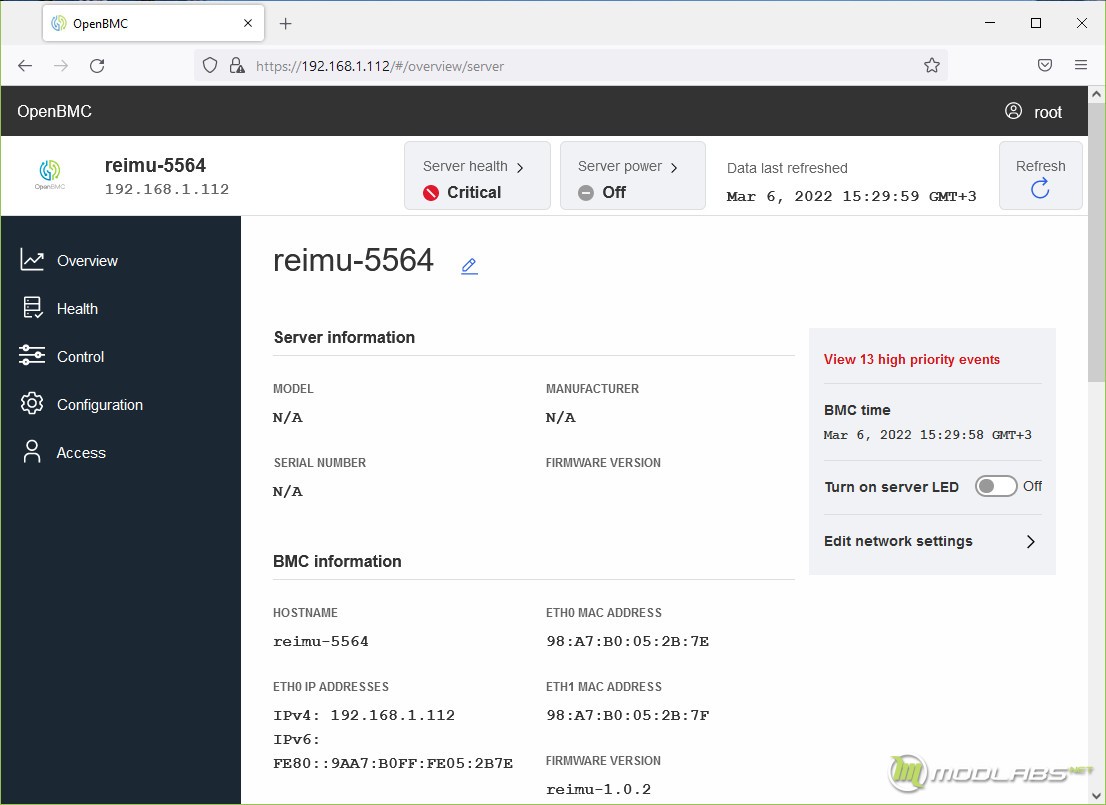Click scrollbar down arrow
The height and width of the screenshot is (805, 1106).
click(1096, 797)
